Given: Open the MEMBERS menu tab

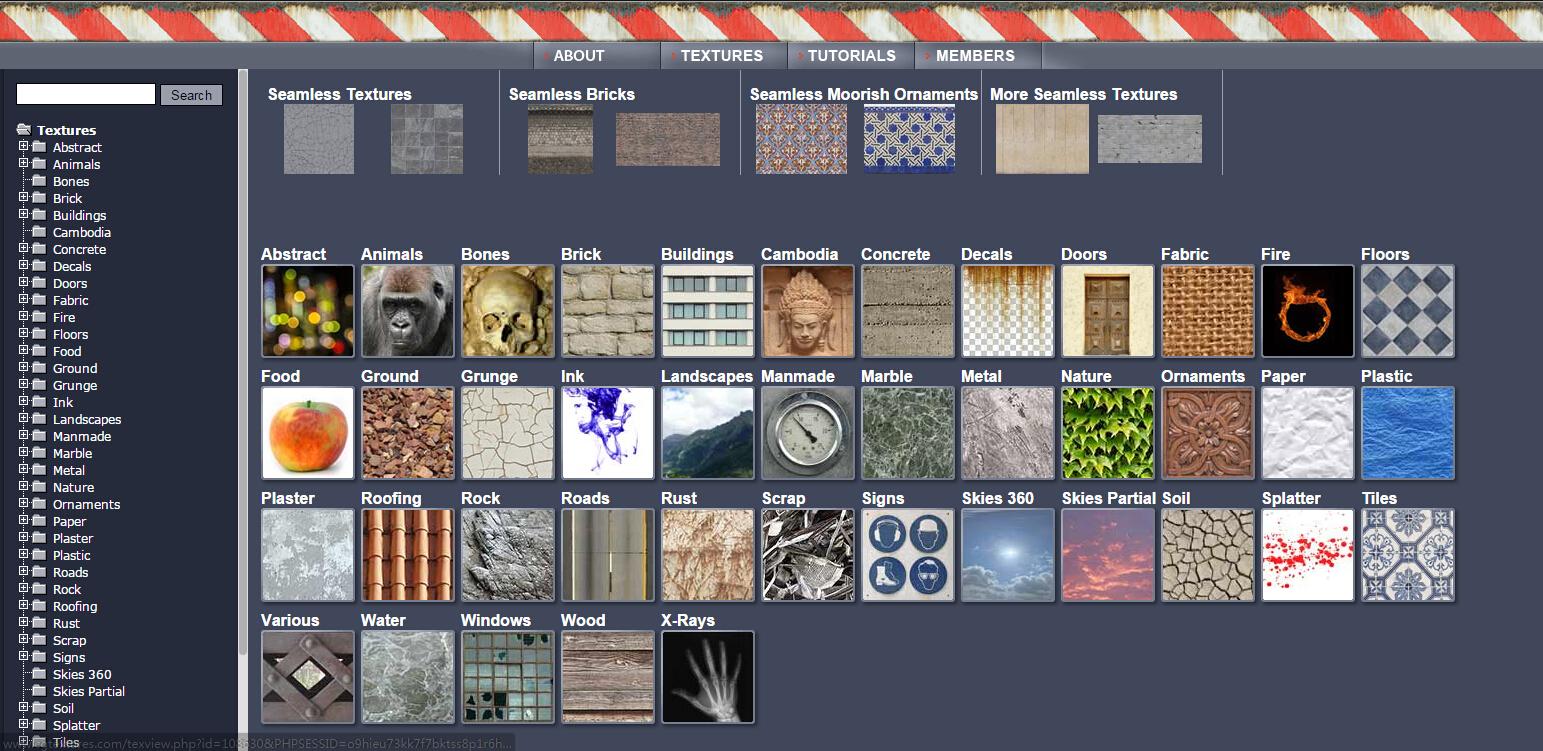Looking at the screenshot, I should pyautogui.click(x=976, y=56).
